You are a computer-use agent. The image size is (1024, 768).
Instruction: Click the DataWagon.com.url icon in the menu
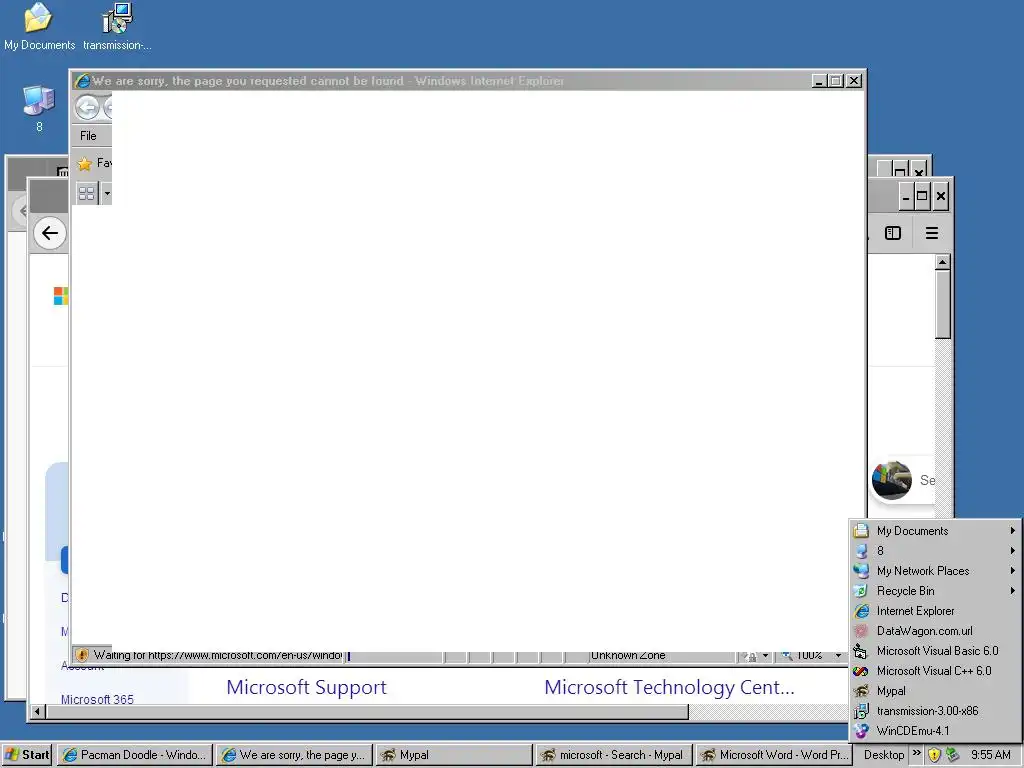861,631
